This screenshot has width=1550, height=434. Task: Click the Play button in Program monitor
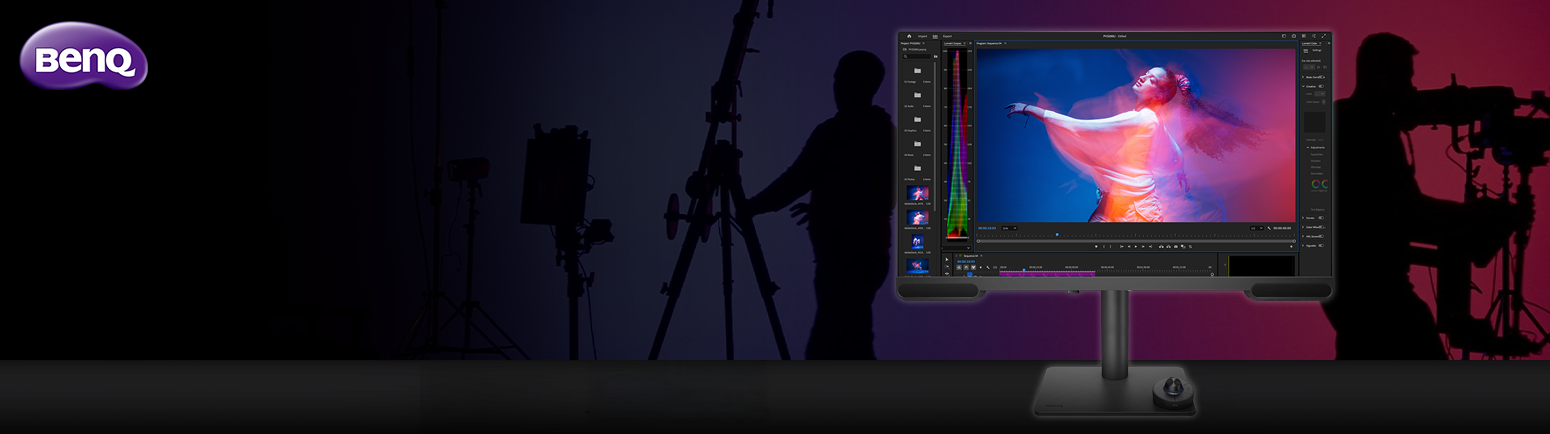point(1136,246)
